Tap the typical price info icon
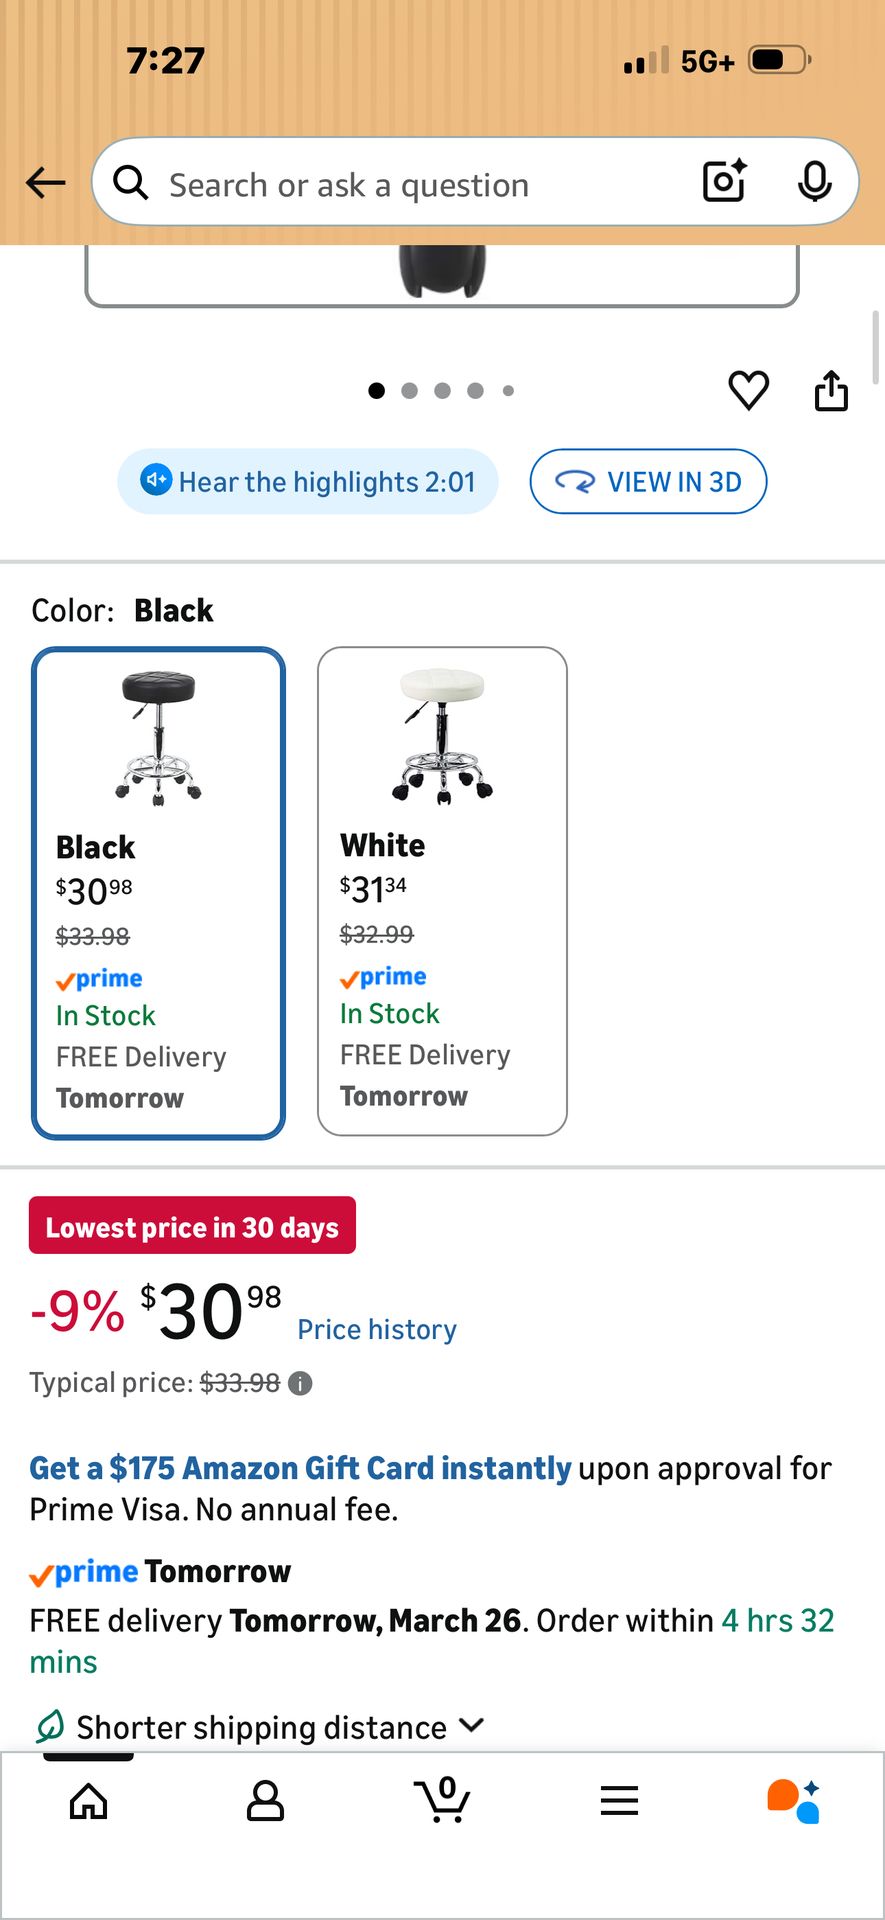The width and height of the screenshot is (885, 1920). pyautogui.click(x=300, y=1383)
